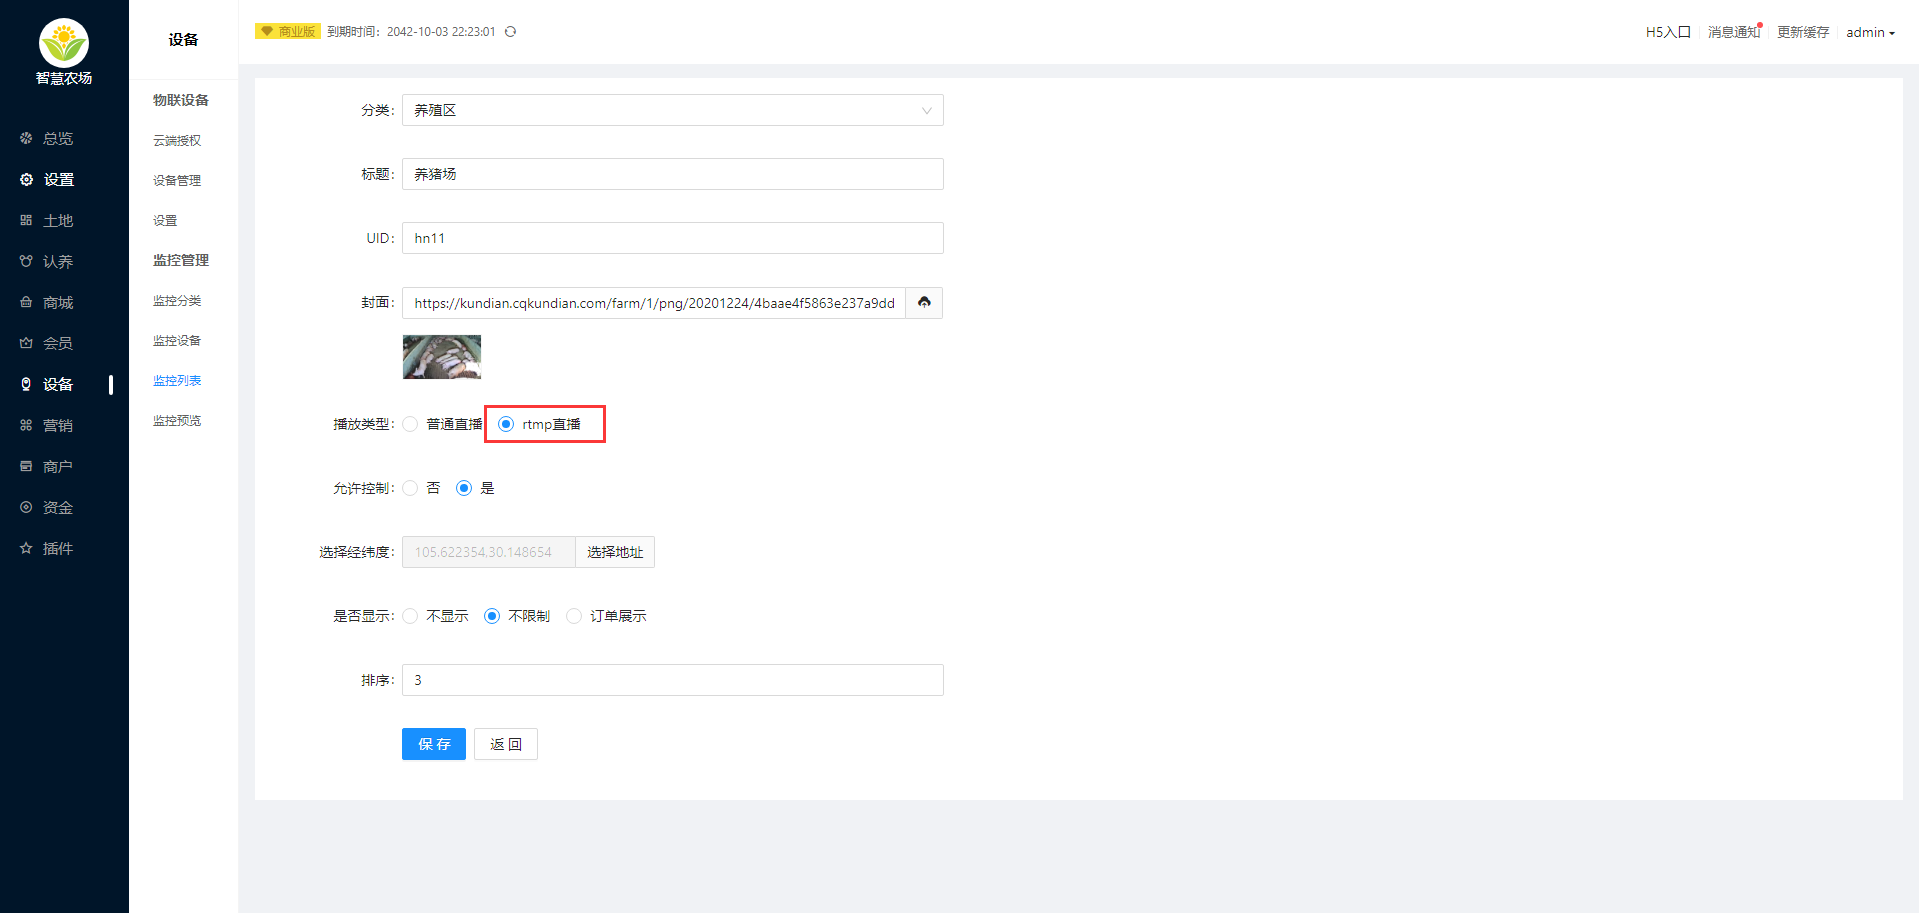This screenshot has height=913, width=1919.
Task: Click the disabled 选择经纬度 coordinates field
Action: click(489, 552)
